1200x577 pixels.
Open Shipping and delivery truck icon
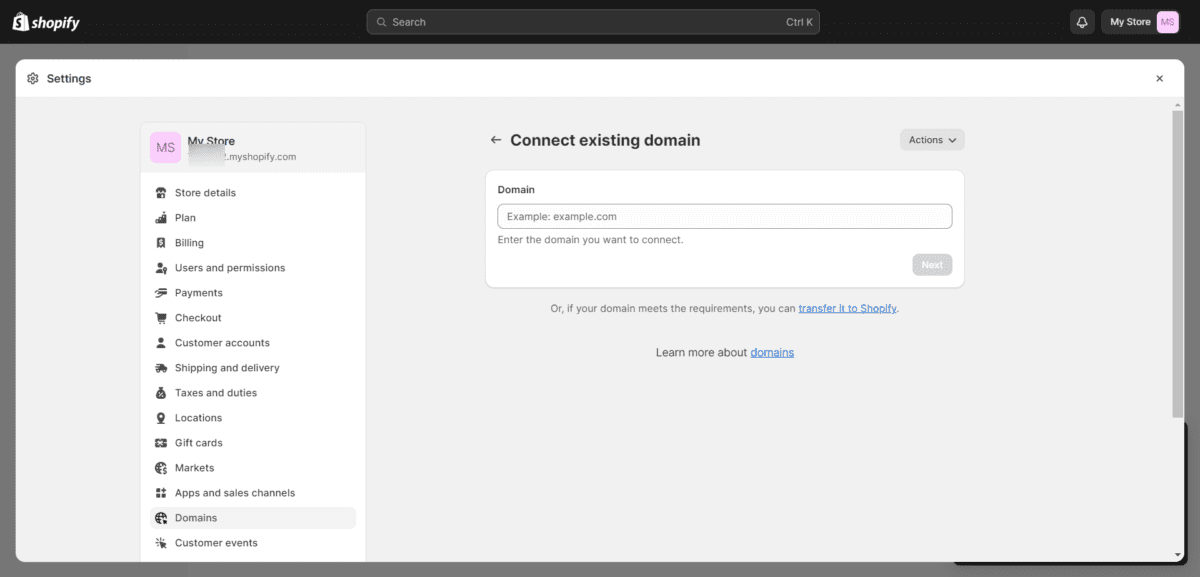pyautogui.click(x=161, y=367)
